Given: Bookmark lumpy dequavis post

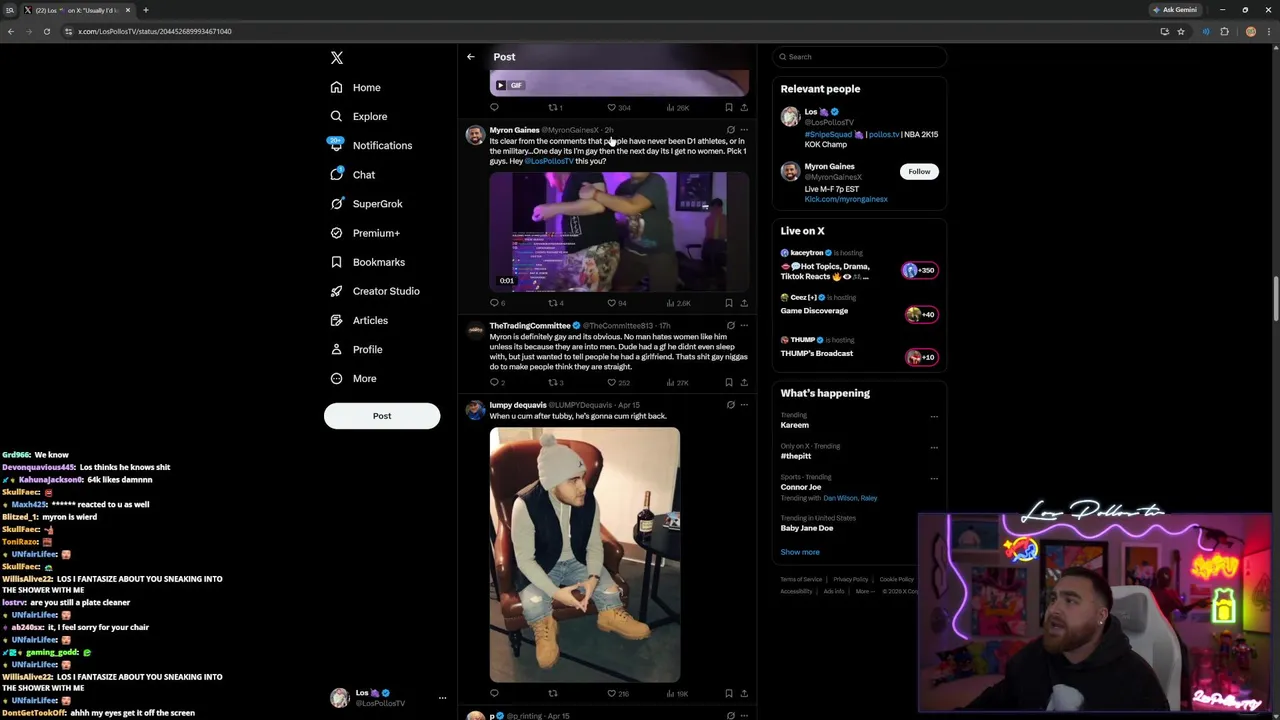Looking at the screenshot, I should tap(729, 694).
